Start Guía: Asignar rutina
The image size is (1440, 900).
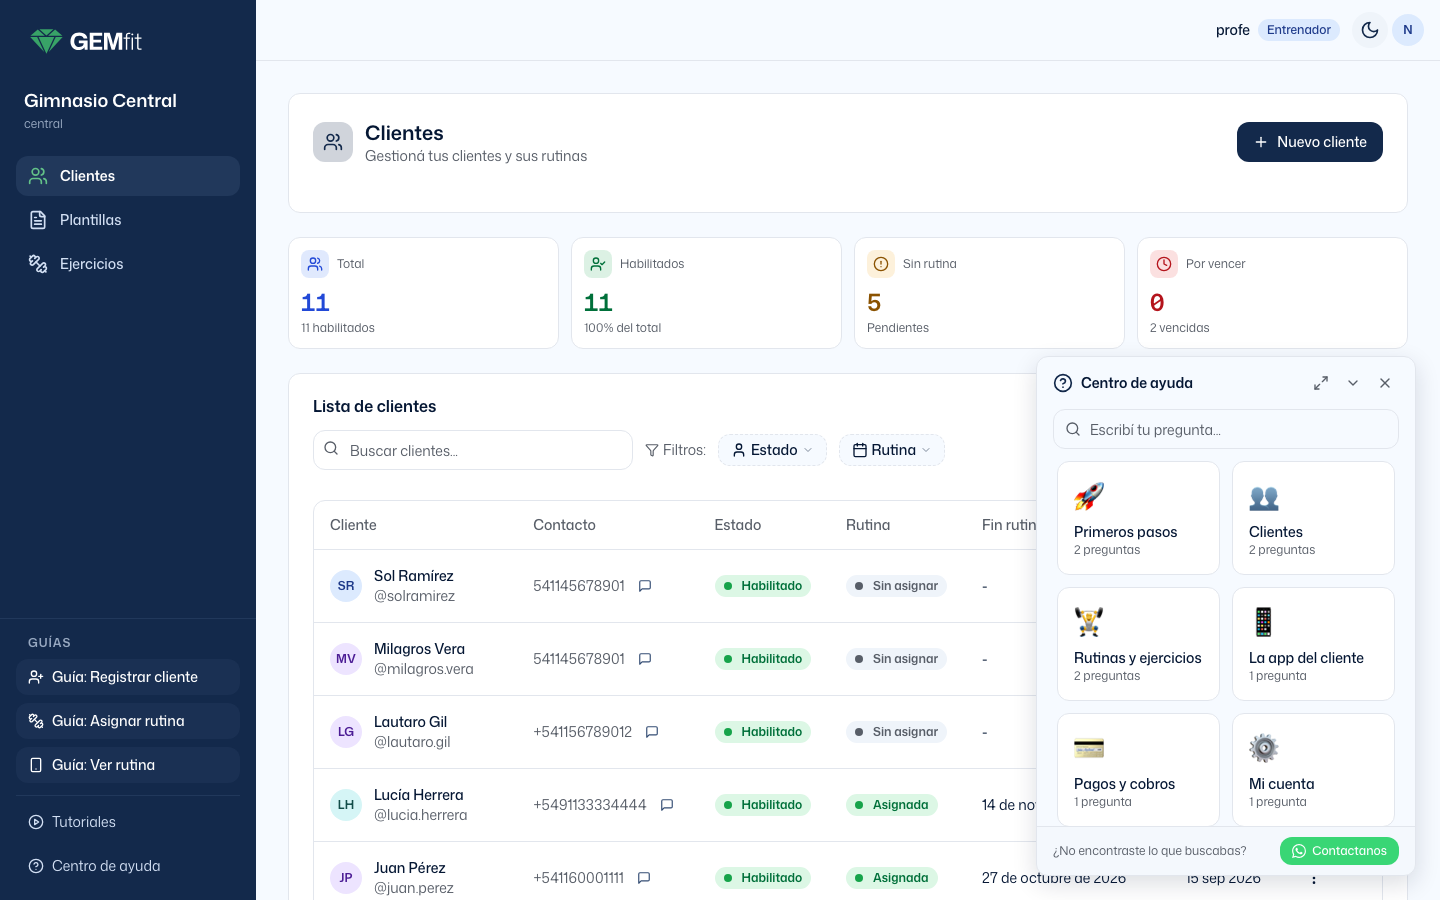click(x=128, y=721)
